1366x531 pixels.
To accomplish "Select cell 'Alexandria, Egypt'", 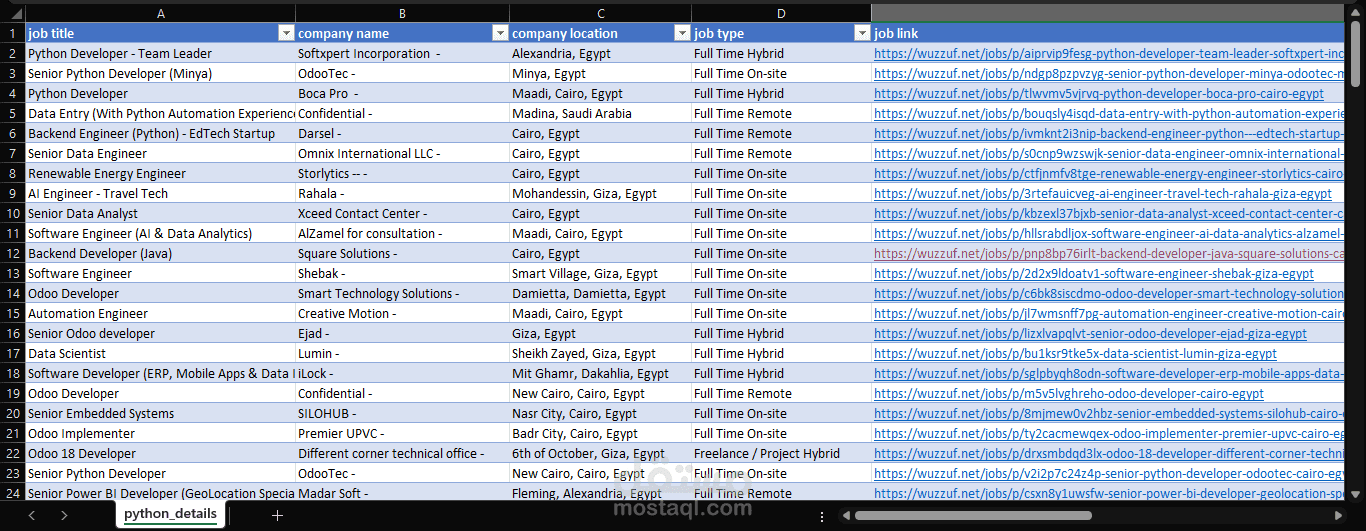I will click(x=600, y=53).
